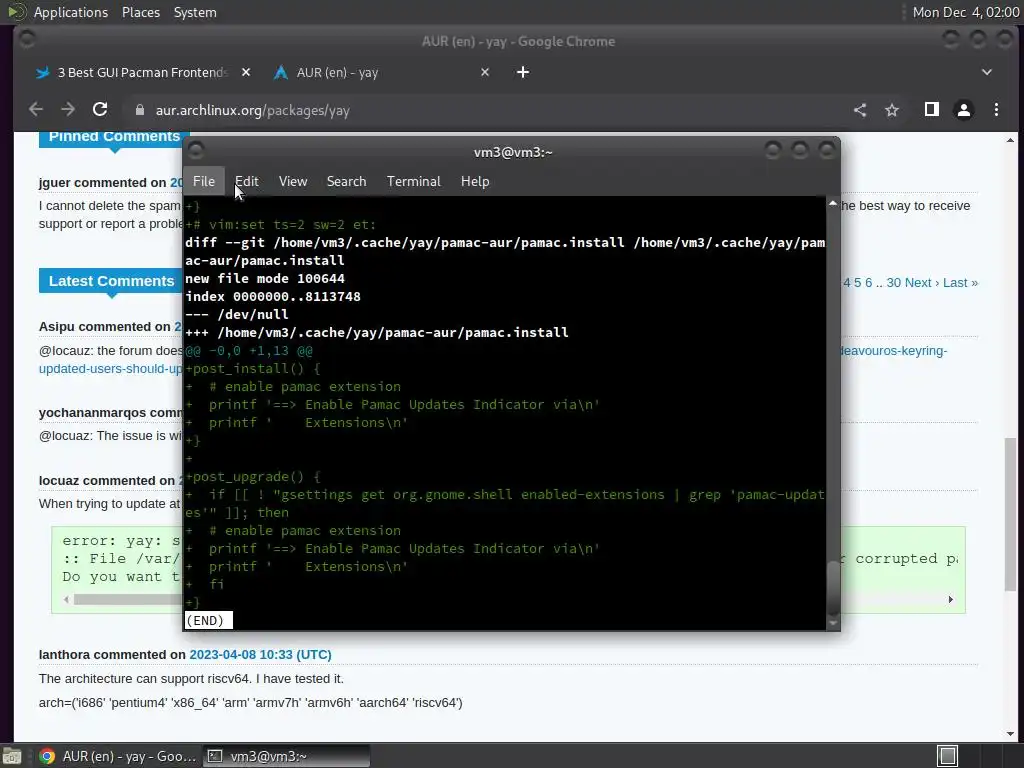The image size is (1024, 768).
Task: Switch to AUR (en) - yay tab
Action: (379, 72)
